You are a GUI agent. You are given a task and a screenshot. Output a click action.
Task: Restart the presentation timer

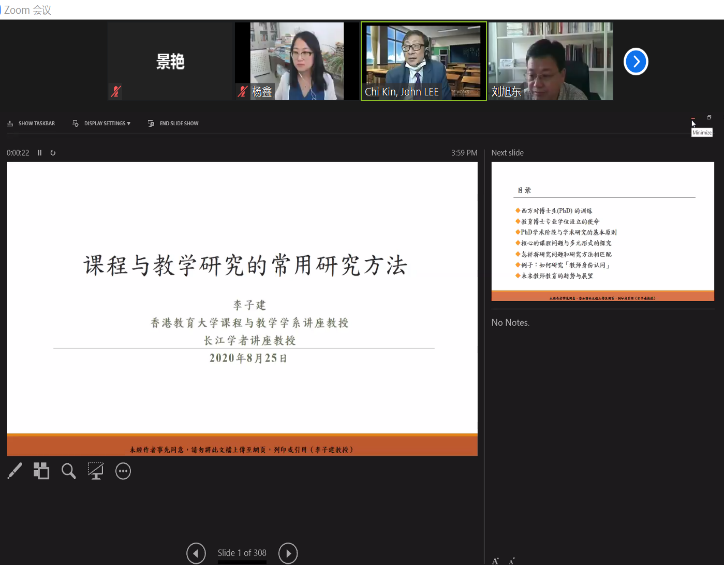coord(53,153)
